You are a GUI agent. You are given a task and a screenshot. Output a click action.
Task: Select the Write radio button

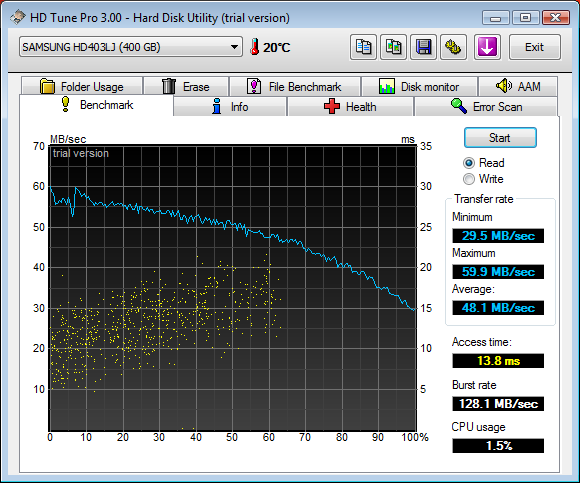[469, 179]
